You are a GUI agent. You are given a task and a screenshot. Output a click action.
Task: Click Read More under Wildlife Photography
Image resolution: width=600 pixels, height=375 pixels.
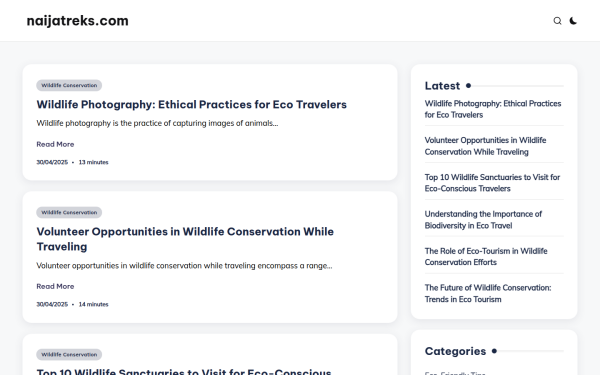click(55, 144)
